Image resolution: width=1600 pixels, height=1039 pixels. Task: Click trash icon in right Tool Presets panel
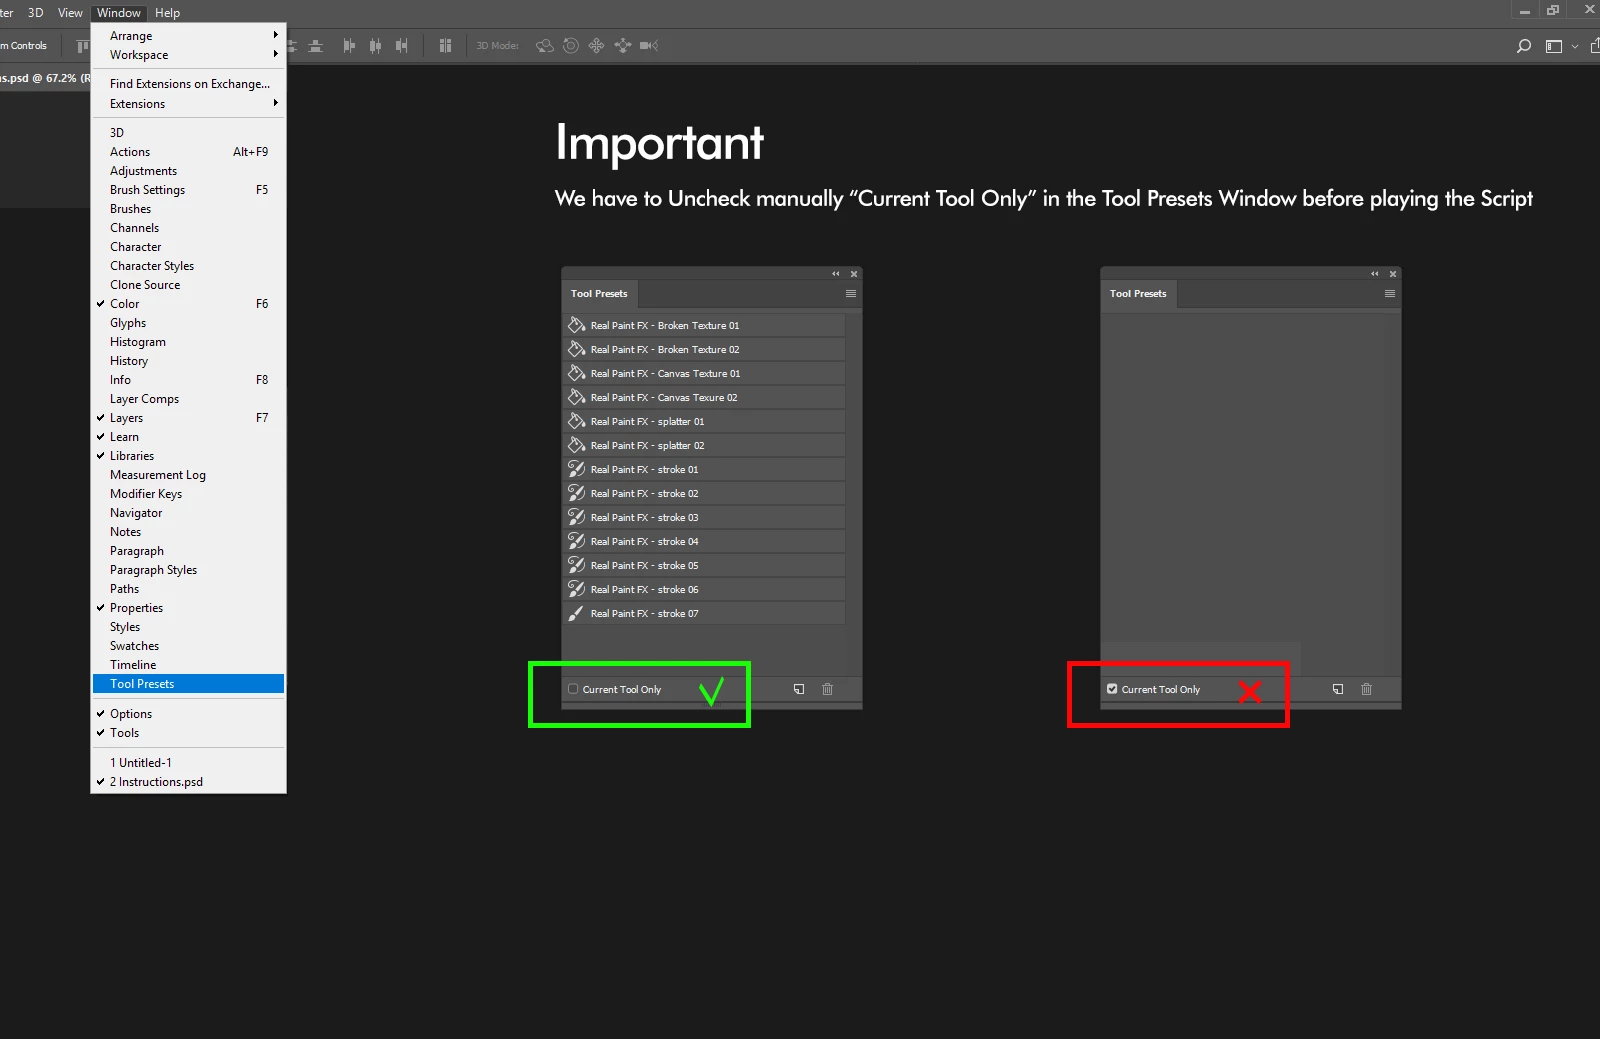coord(1366,689)
